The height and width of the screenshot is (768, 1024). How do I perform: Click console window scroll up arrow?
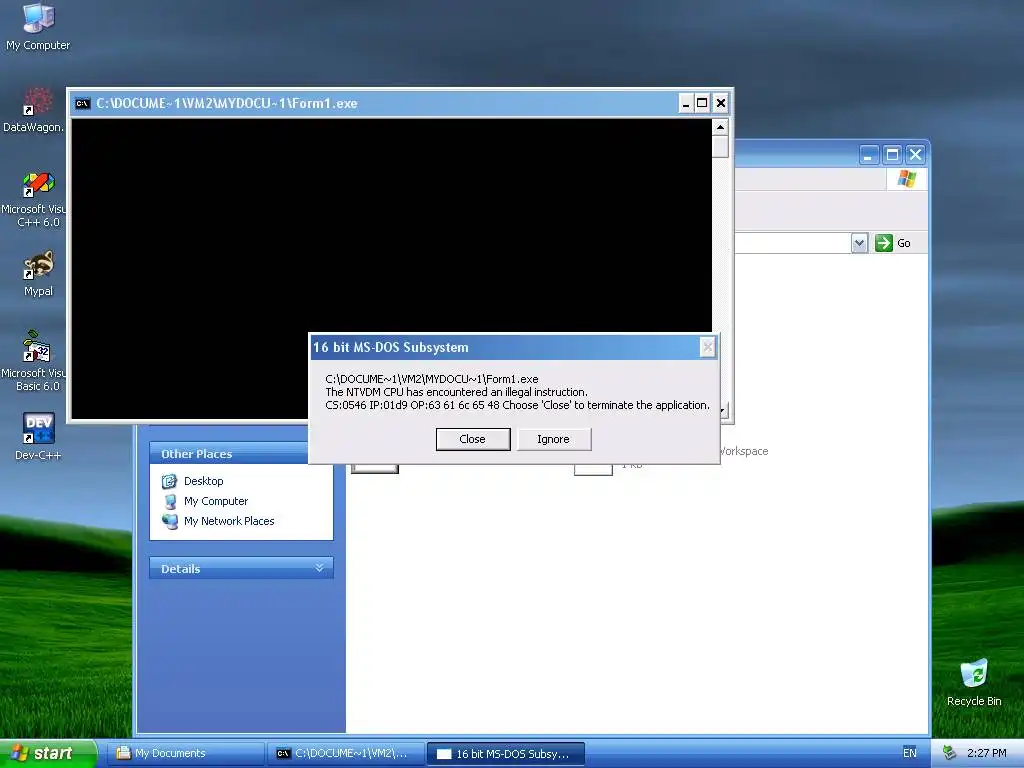(x=720, y=127)
